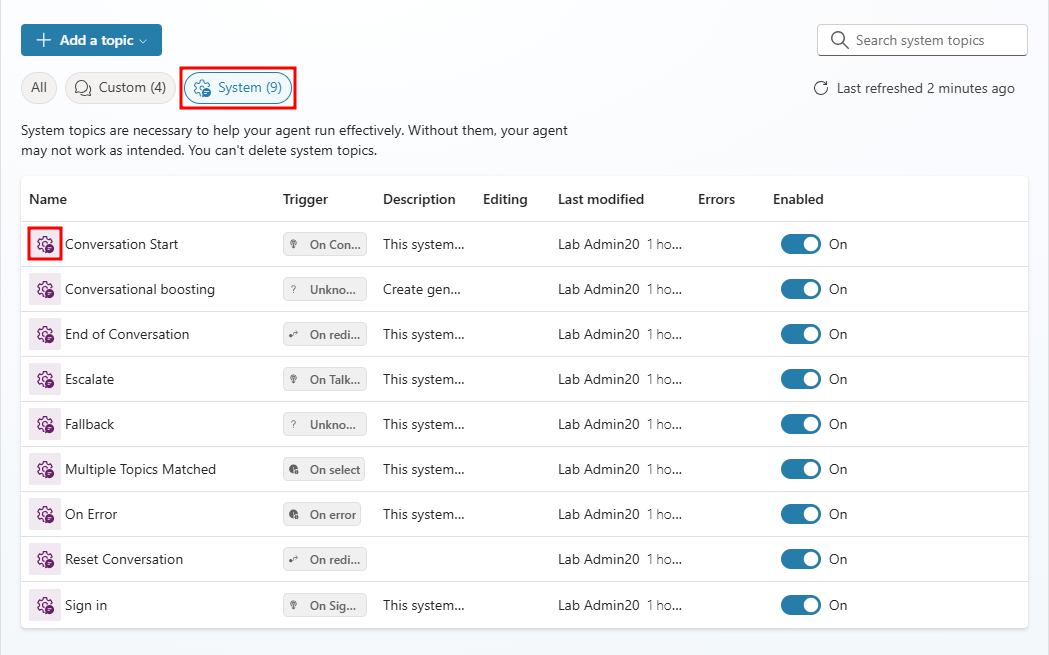Expand the Add a topic dropdown chevron
1049x655 pixels.
coord(143,41)
